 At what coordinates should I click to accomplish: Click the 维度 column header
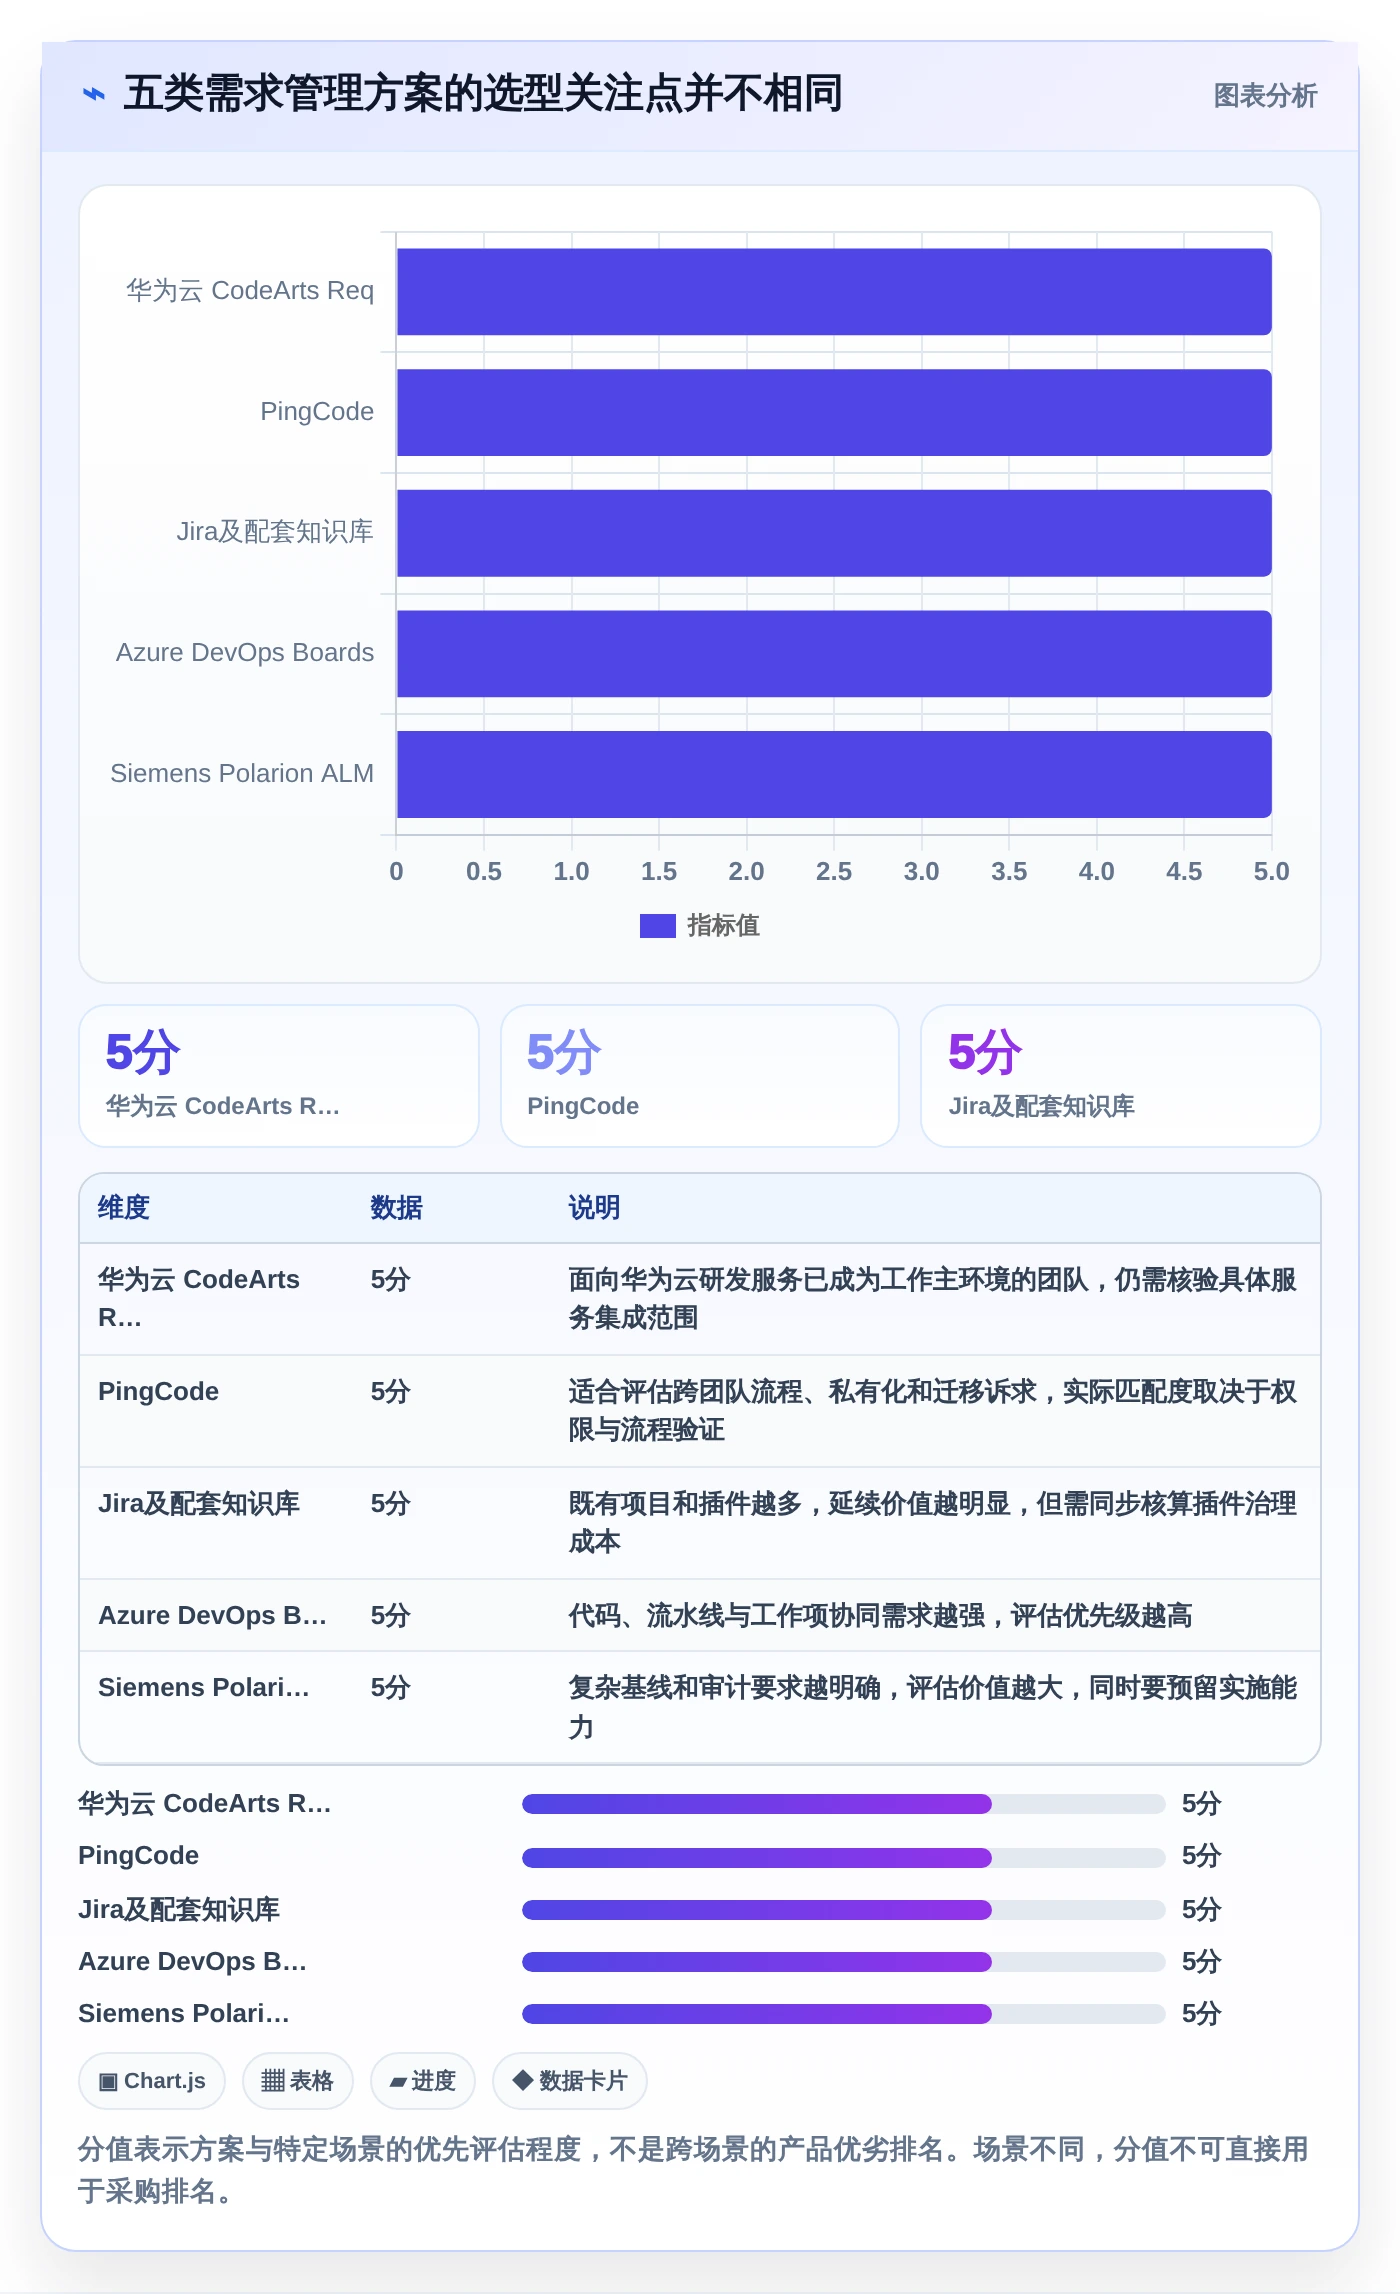coord(124,1208)
